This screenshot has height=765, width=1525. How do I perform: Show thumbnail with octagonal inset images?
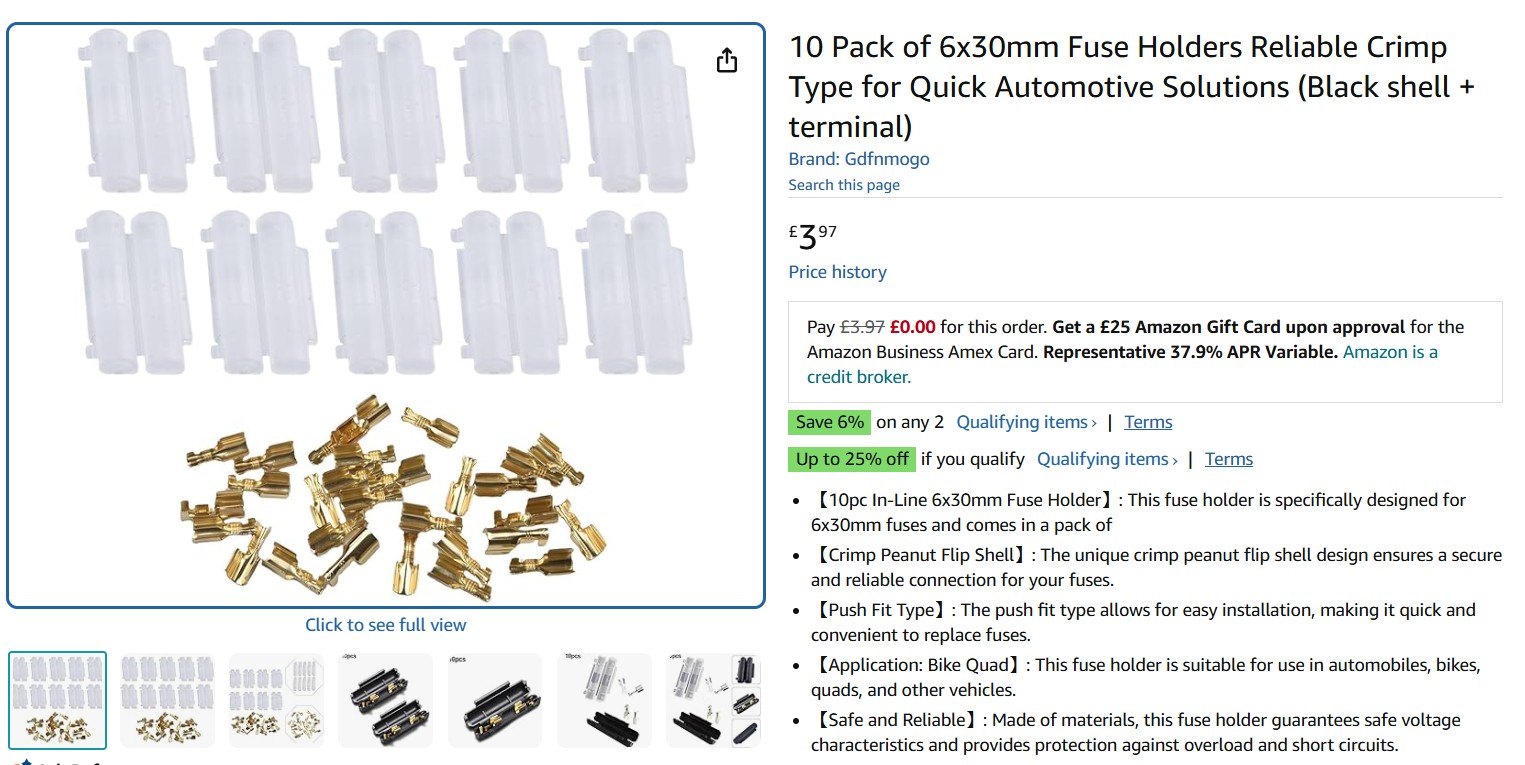tap(276, 700)
